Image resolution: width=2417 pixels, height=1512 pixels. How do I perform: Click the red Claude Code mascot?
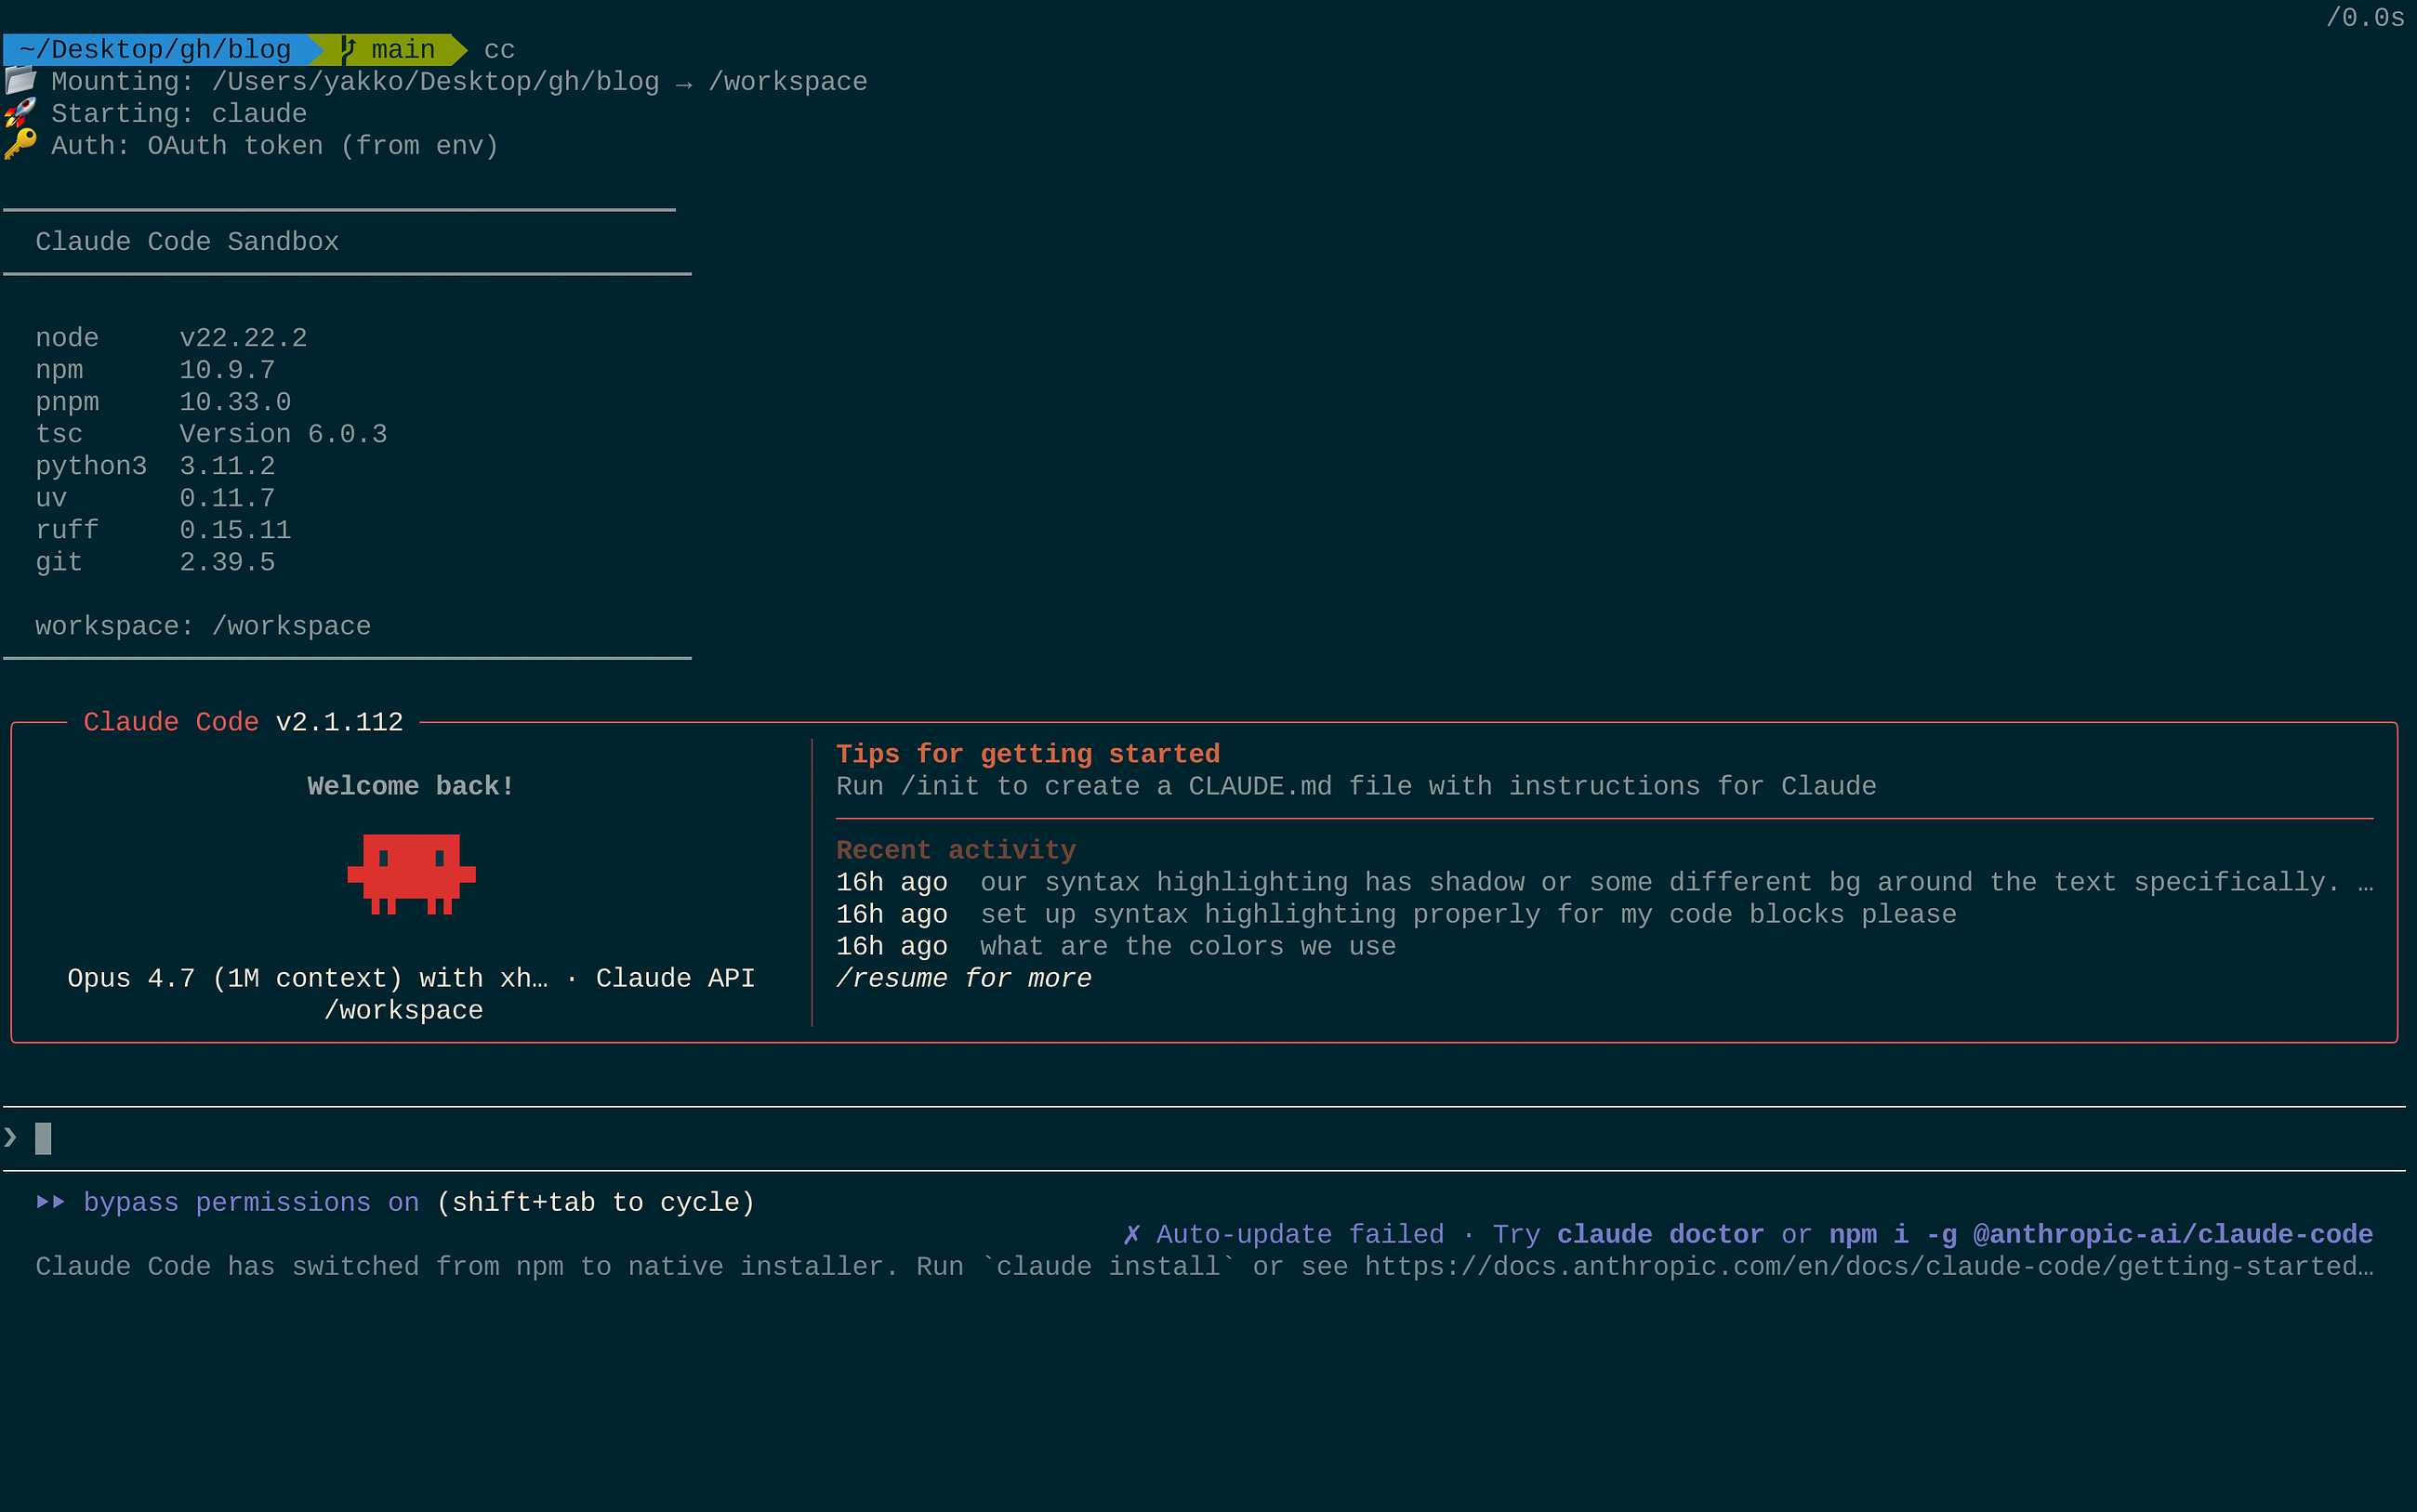[411, 874]
